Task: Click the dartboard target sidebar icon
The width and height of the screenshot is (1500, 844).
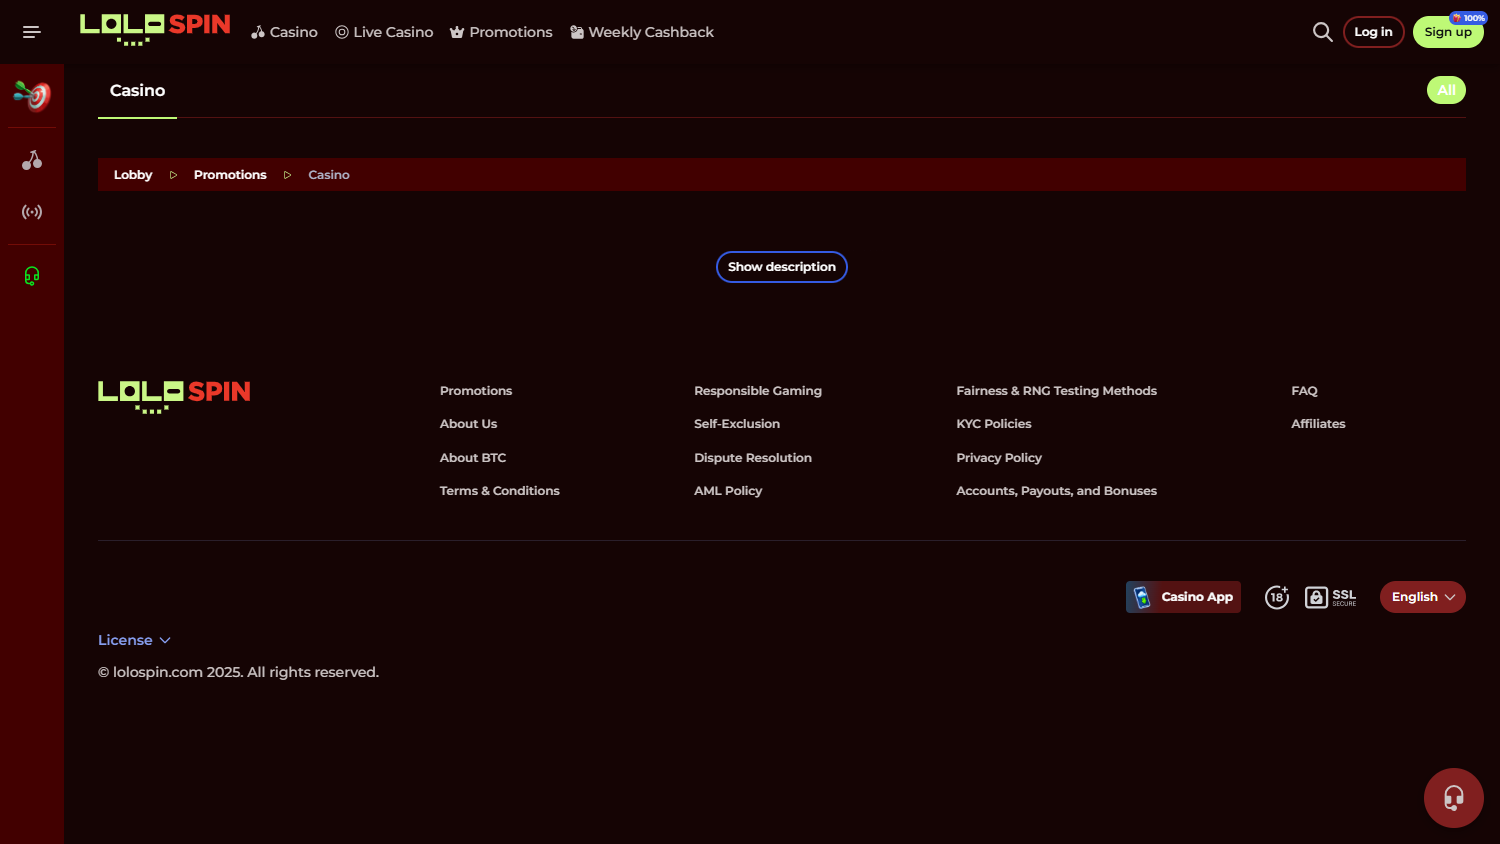Action: pyautogui.click(x=32, y=96)
